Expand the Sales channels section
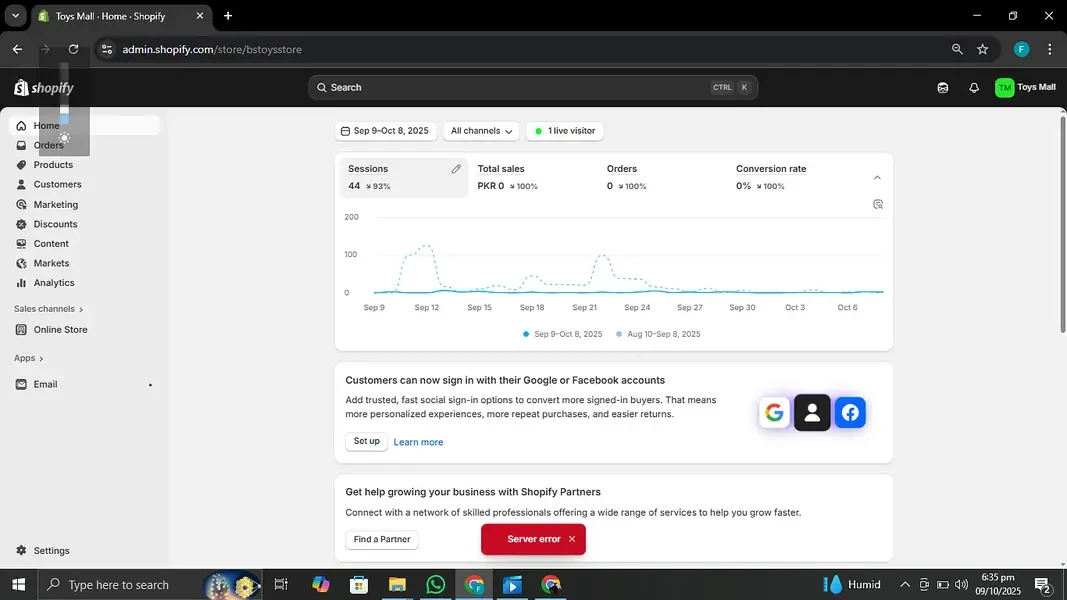 point(49,309)
